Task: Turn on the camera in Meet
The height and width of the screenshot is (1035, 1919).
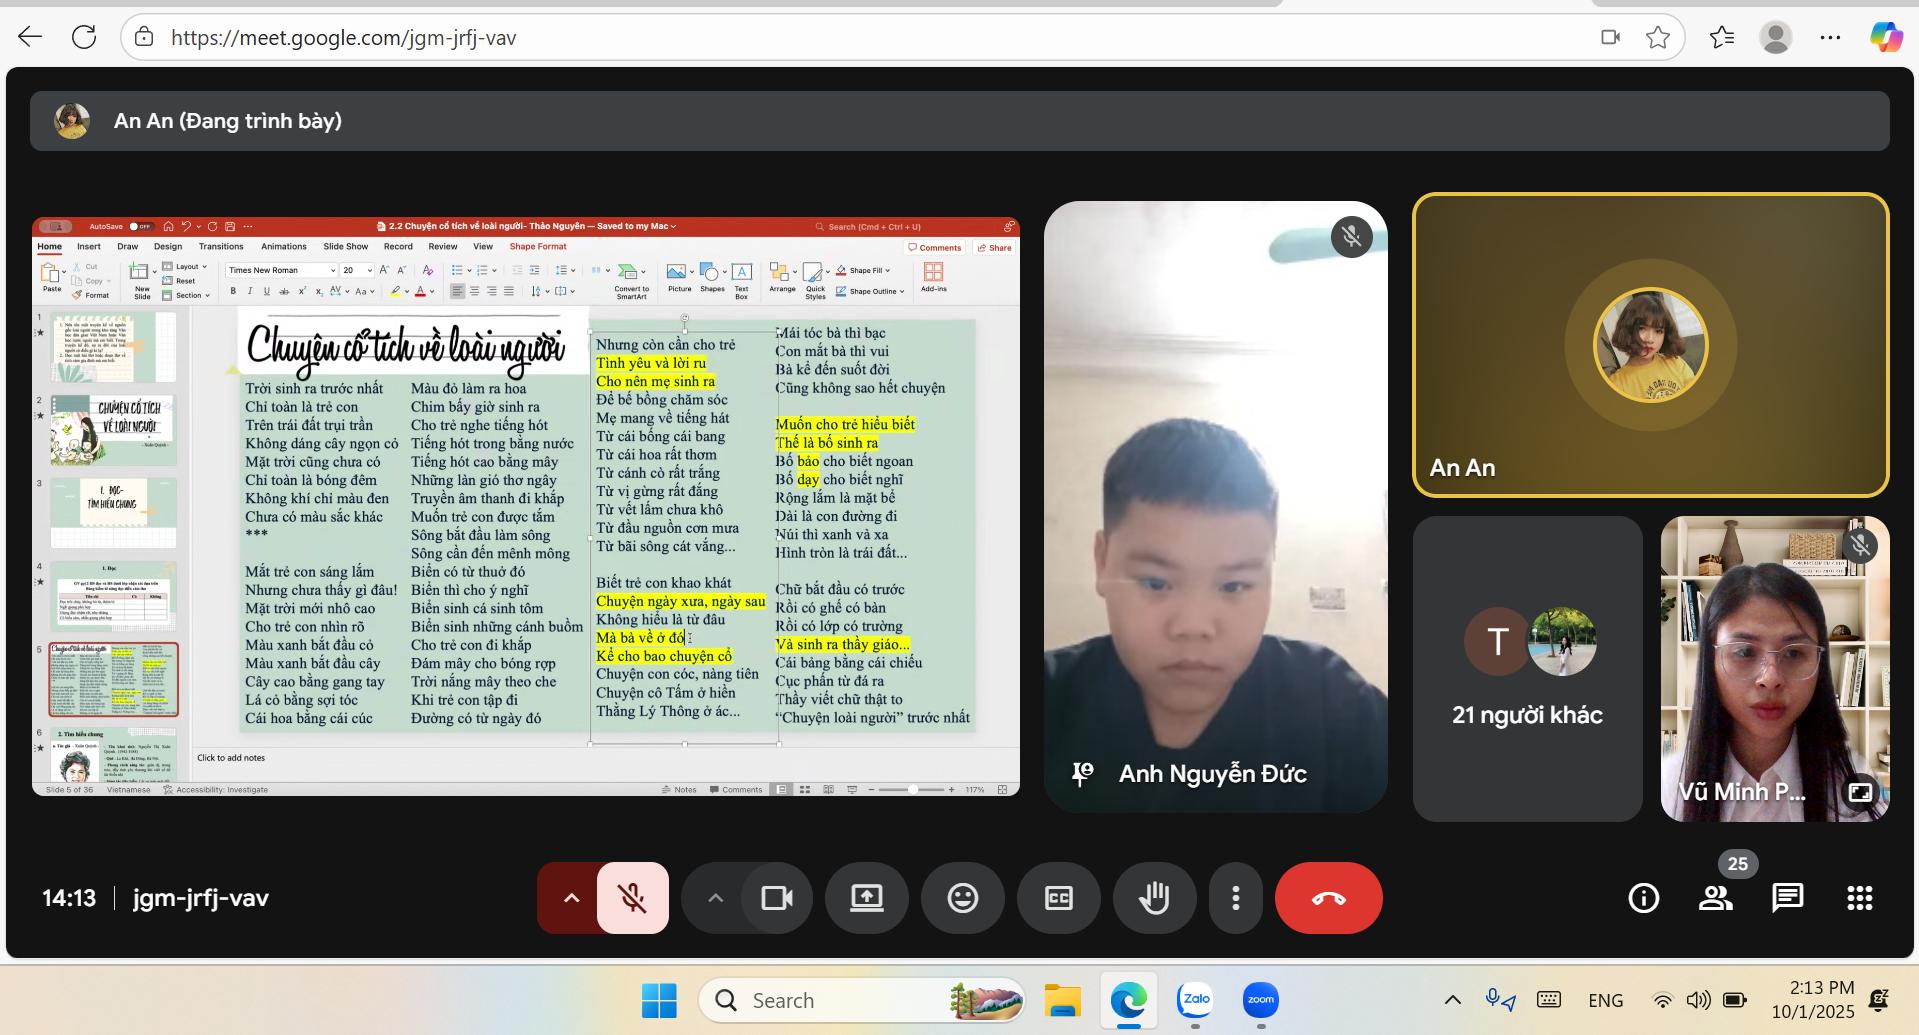Action: 776,898
